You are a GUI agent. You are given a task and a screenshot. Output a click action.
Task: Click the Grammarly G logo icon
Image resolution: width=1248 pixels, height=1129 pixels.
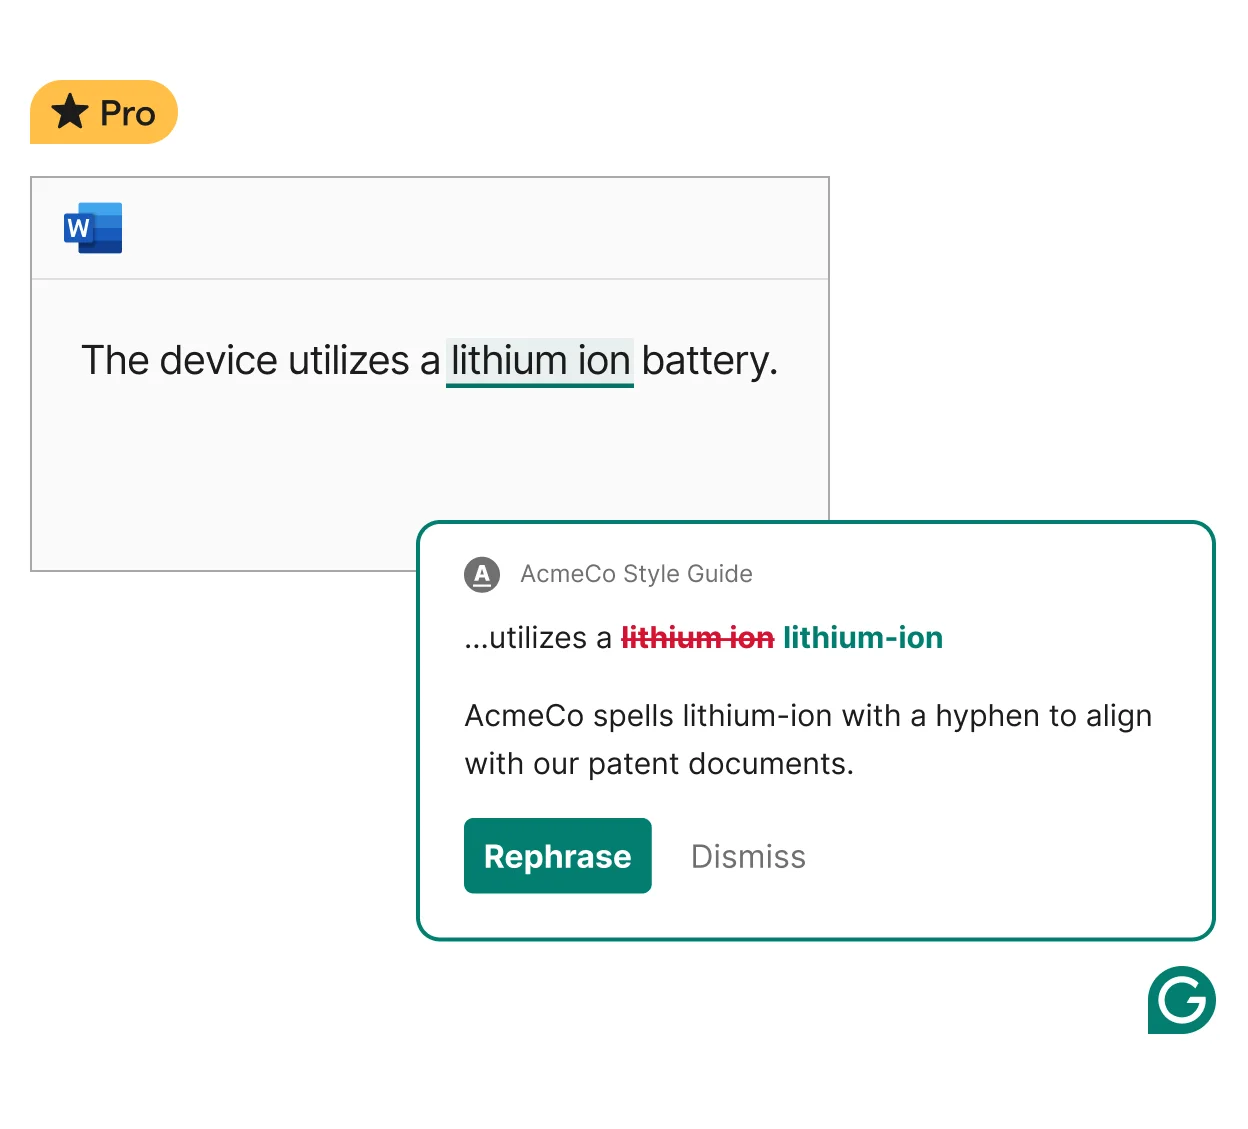(x=1181, y=1000)
